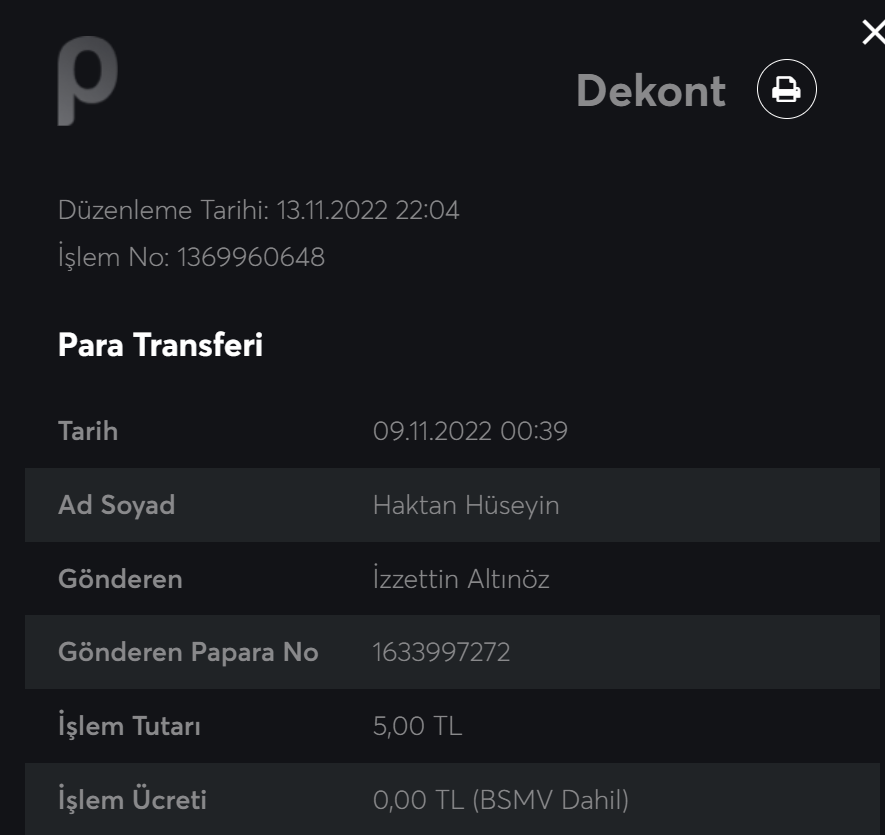Click the Ad Soyad label
885x835 pixels.
[x=116, y=505]
